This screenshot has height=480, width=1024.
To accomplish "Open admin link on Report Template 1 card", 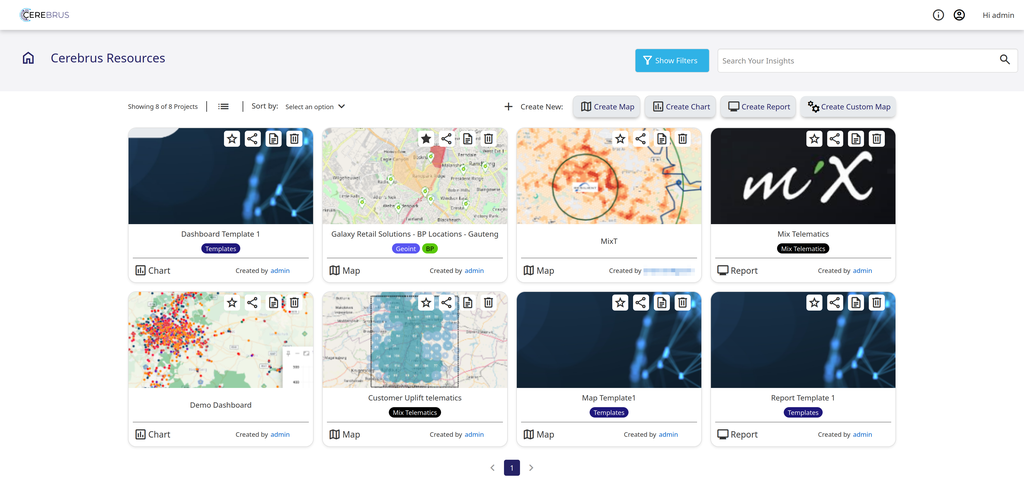I will 862,434.
